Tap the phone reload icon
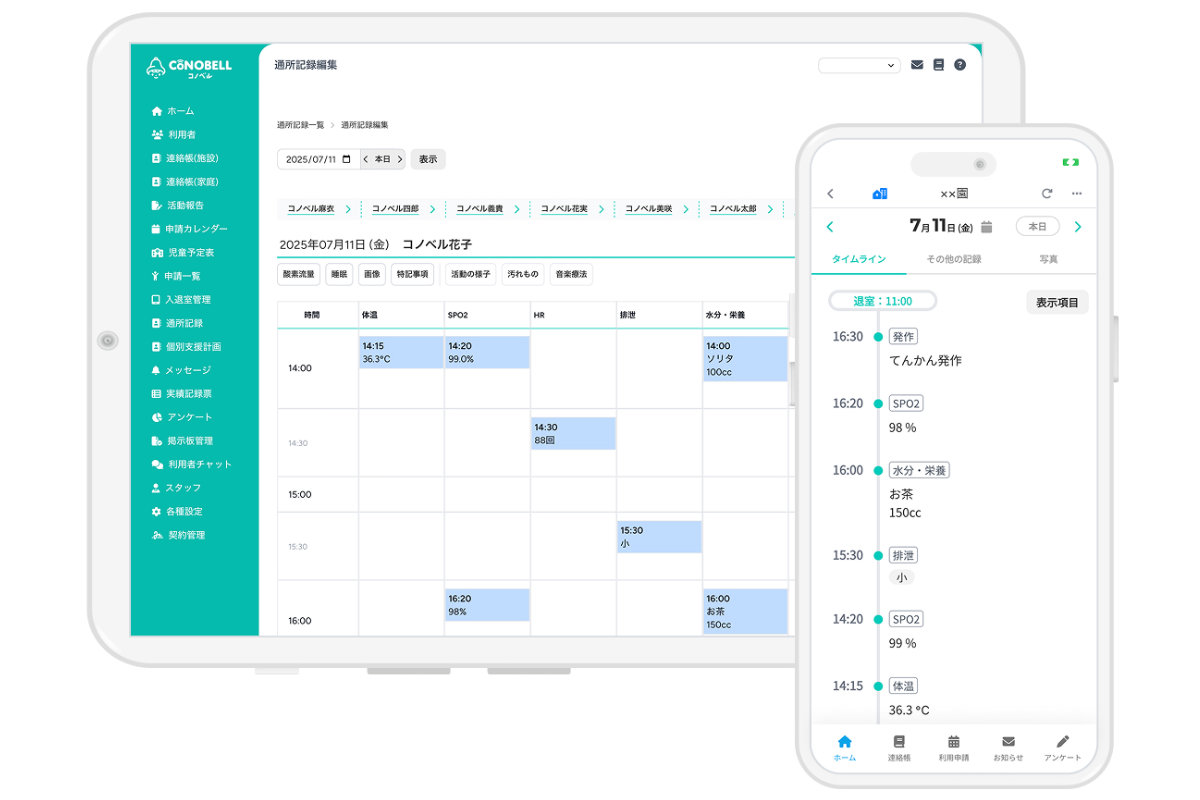This screenshot has height=800, width=1200. tap(1047, 193)
